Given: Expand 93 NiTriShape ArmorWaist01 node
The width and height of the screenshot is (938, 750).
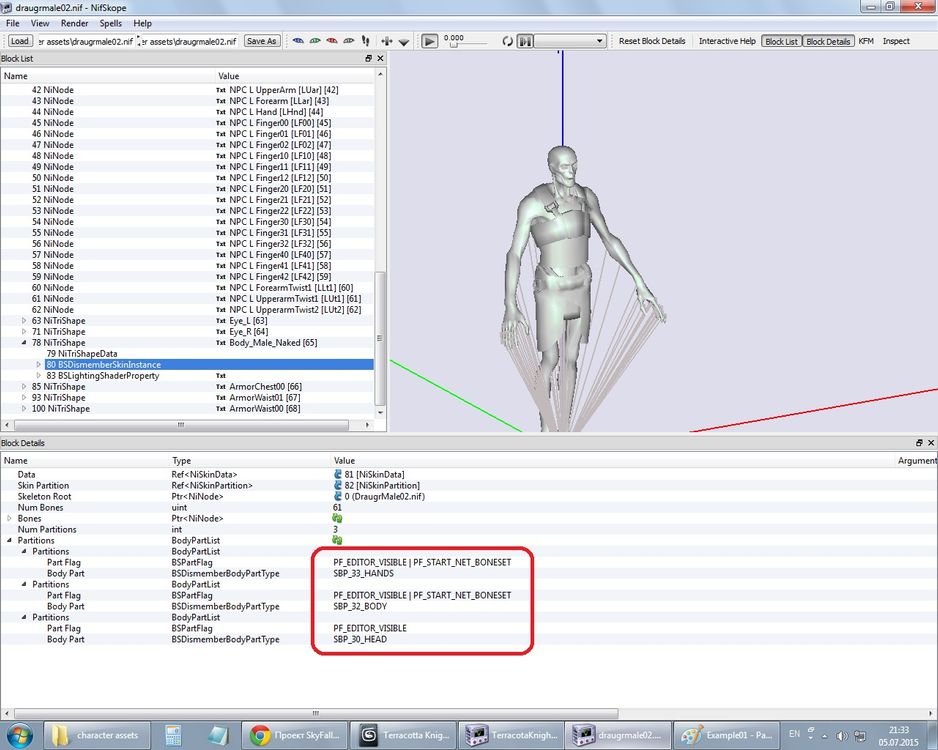Looking at the screenshot, I should point(24,398).
